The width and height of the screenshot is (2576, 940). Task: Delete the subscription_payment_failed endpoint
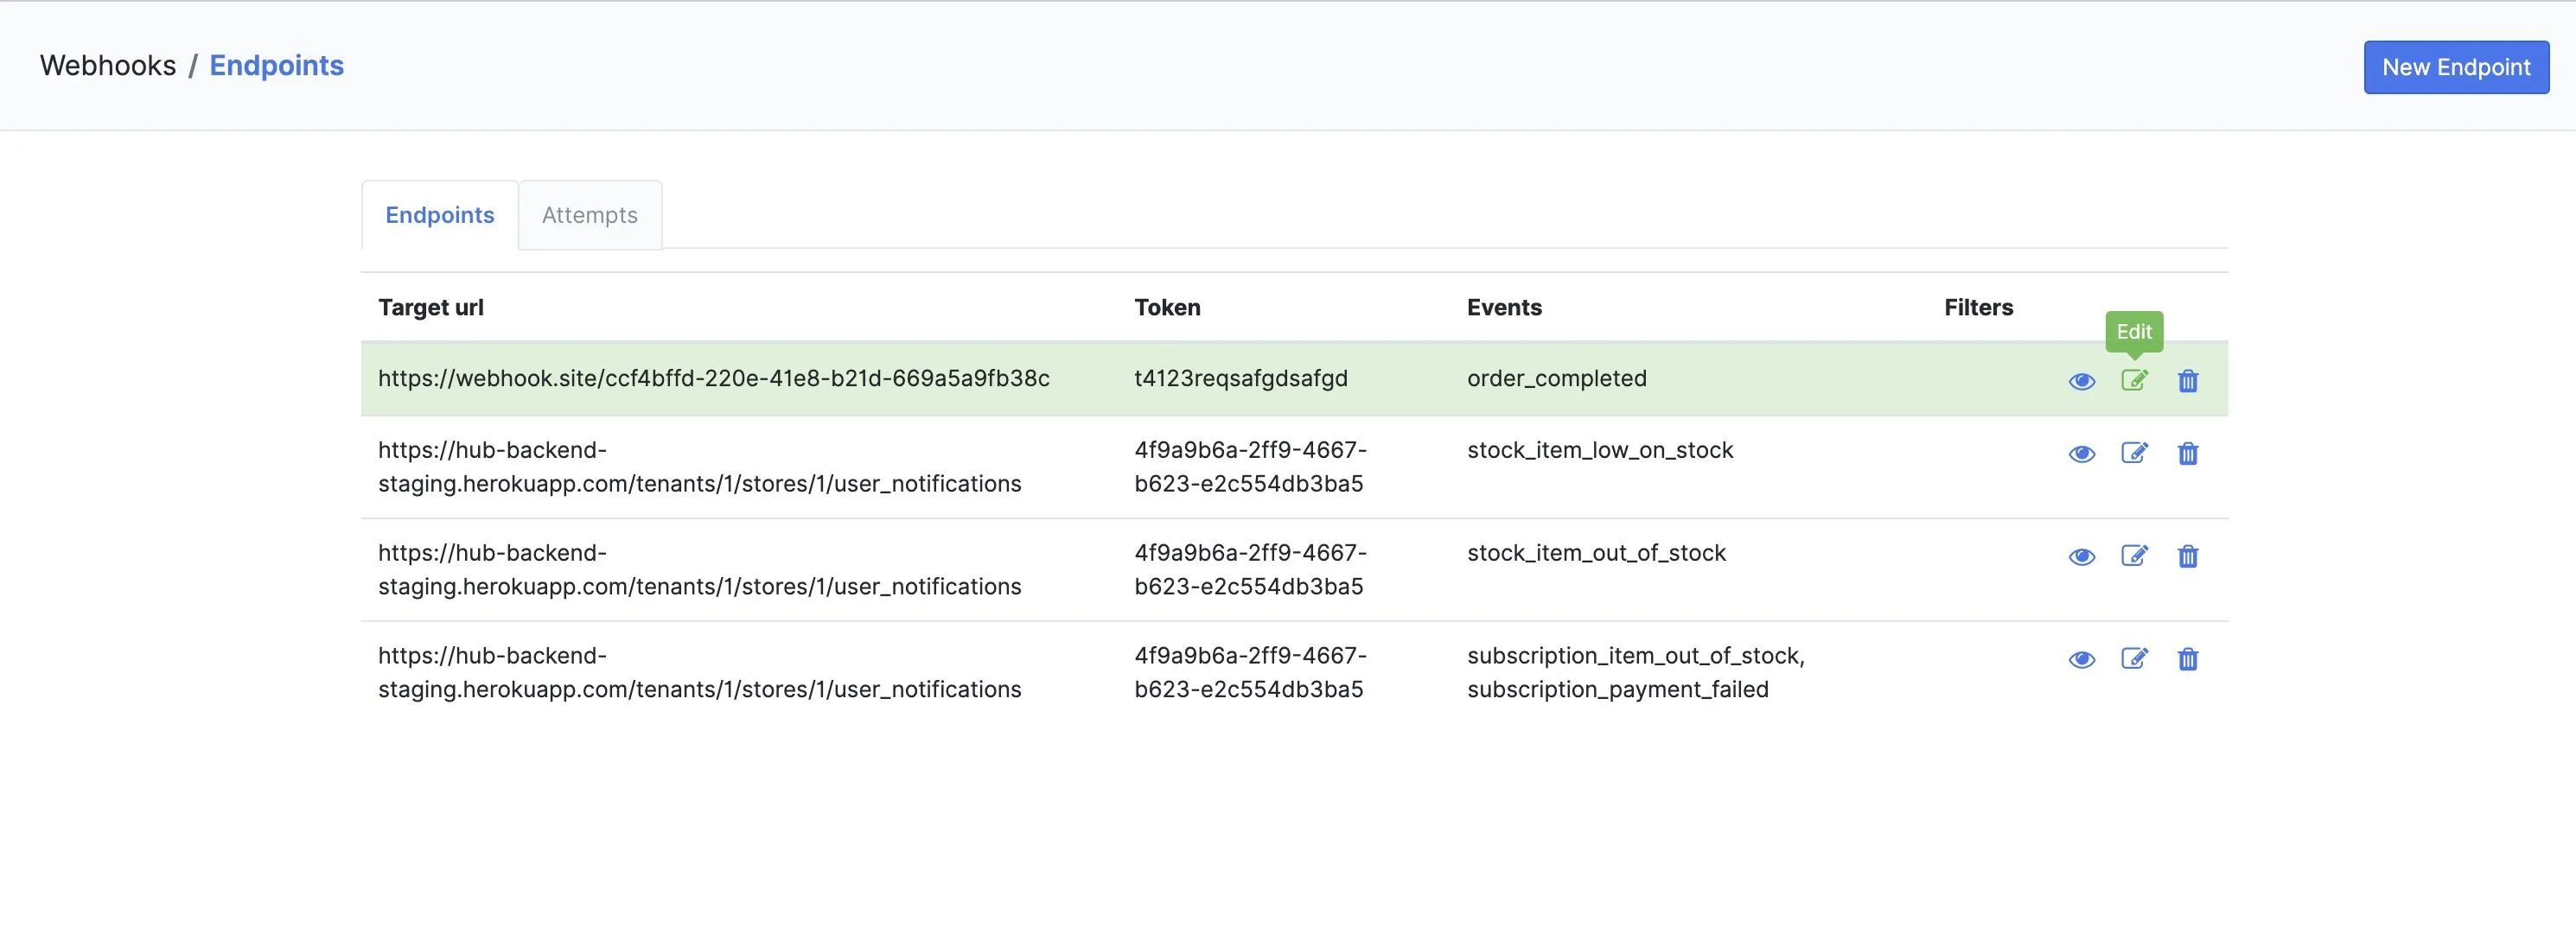(x=2188, y=660)
